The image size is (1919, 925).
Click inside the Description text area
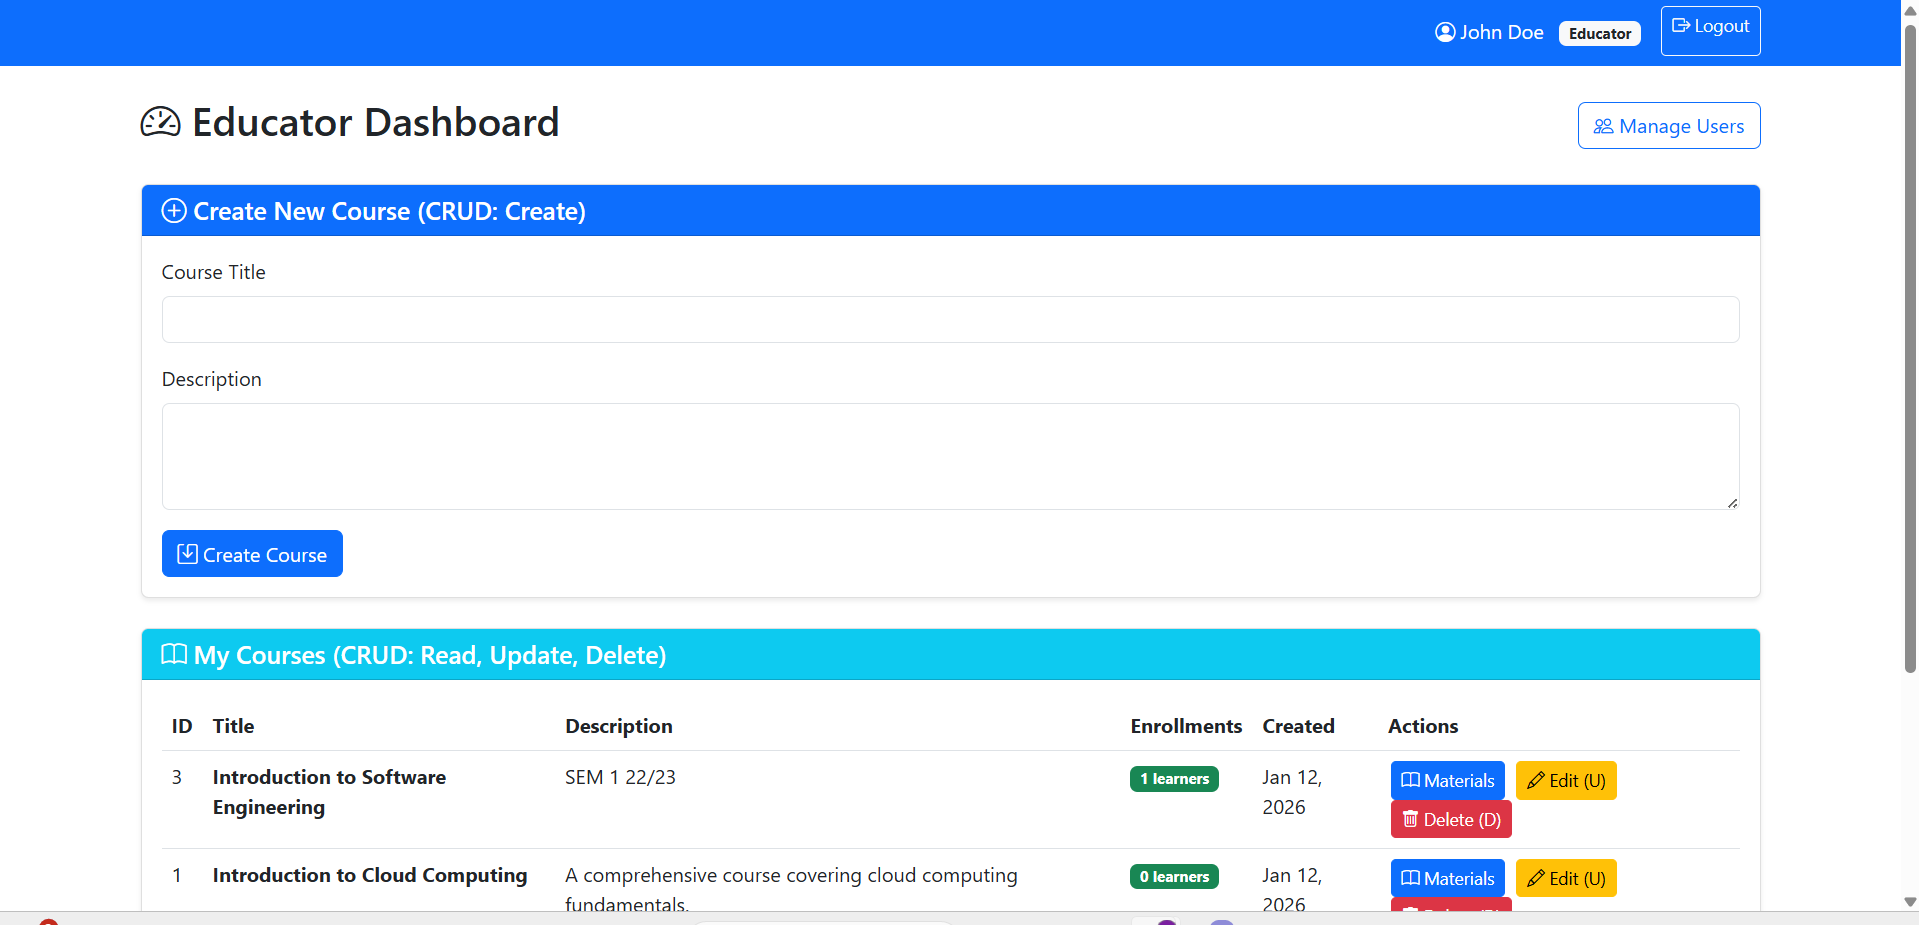[x=950, y=456]
